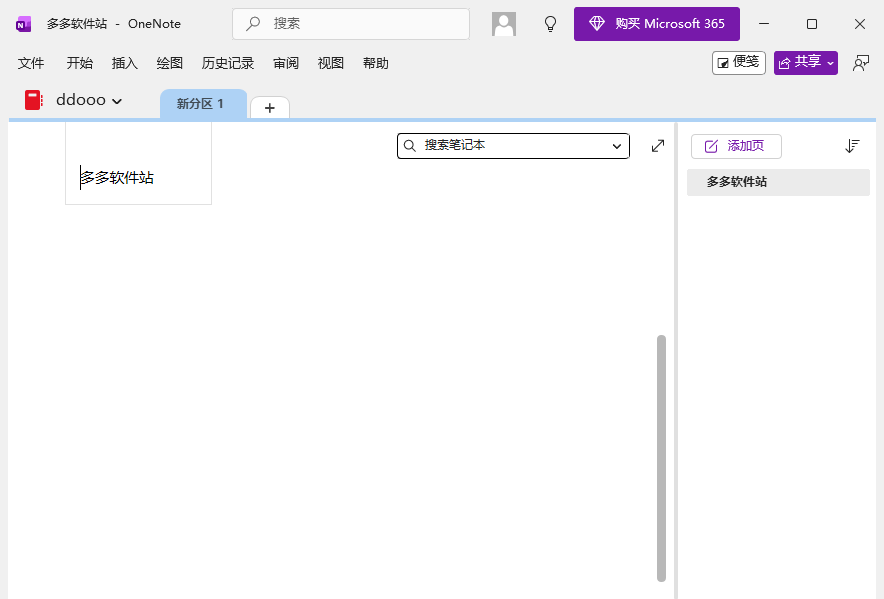Expand the ddooo notebook dropdown

(x=117, y=101)
